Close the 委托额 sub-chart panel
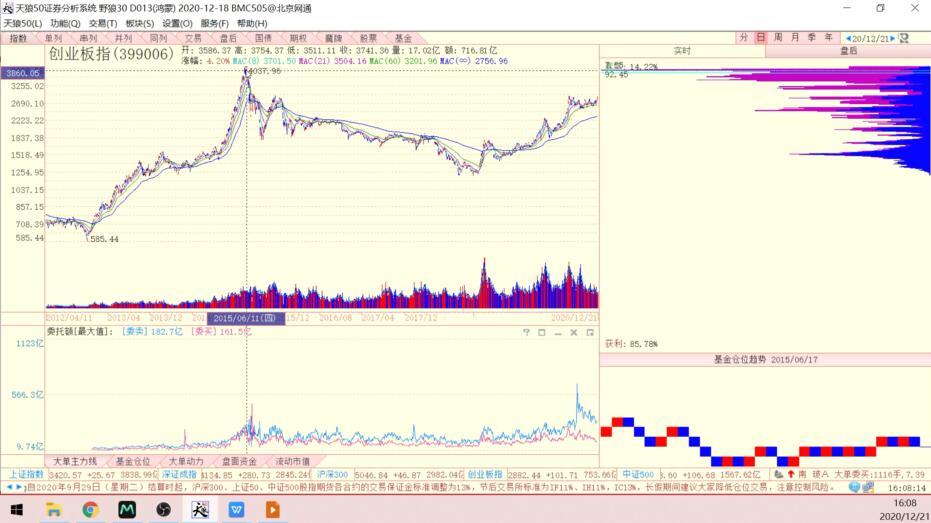 click(x=574, y=332)
